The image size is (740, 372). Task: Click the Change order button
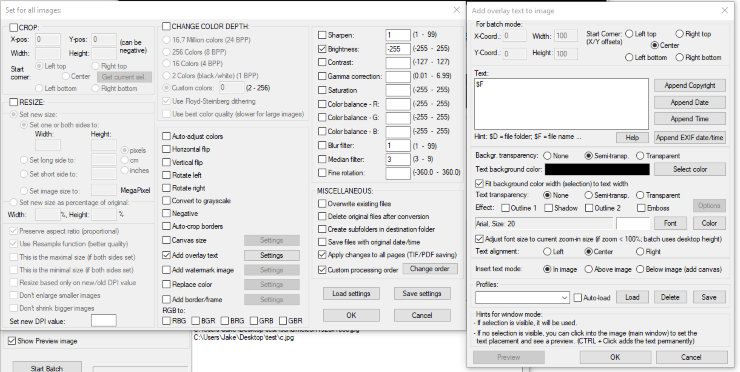(x=430, y=269)
